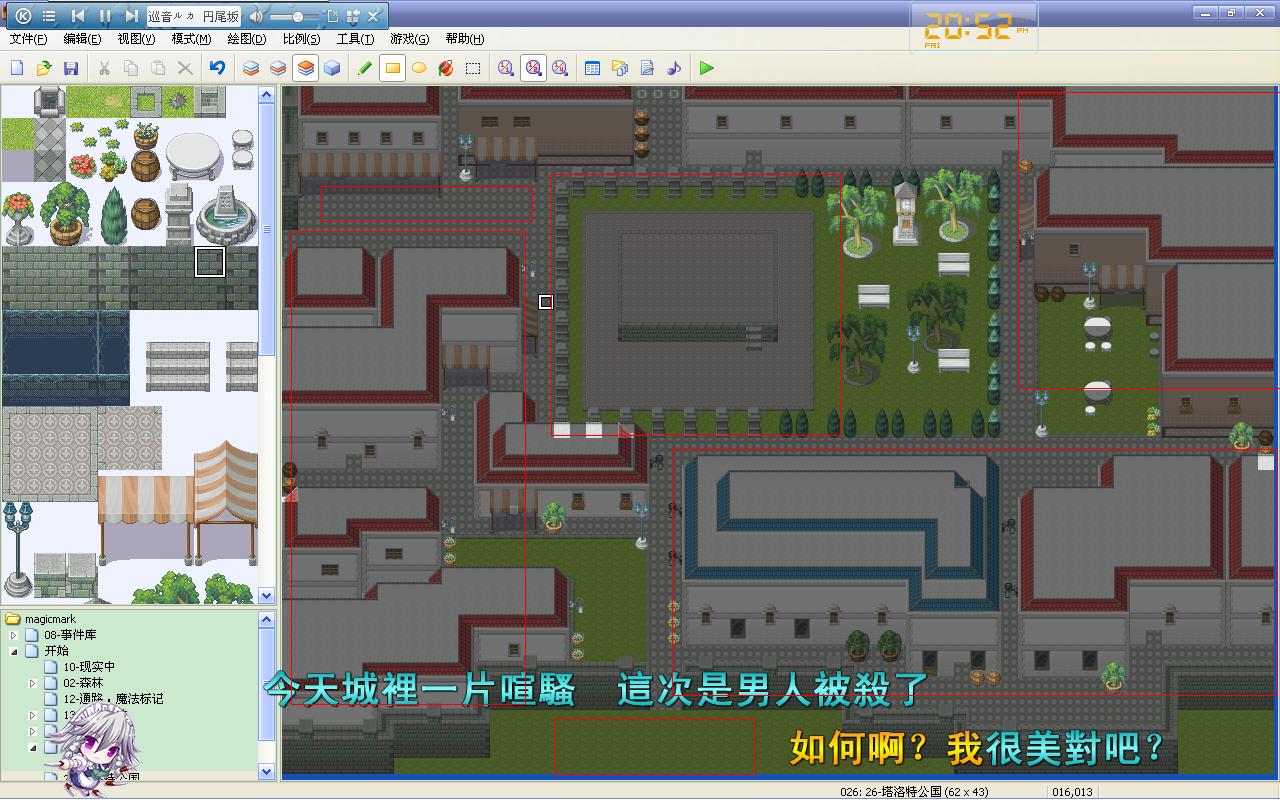Viewport: 1280px width, 800px height.
Task: Skip to next track in music player
Action: pyautogui.click(x=131, y=16)
